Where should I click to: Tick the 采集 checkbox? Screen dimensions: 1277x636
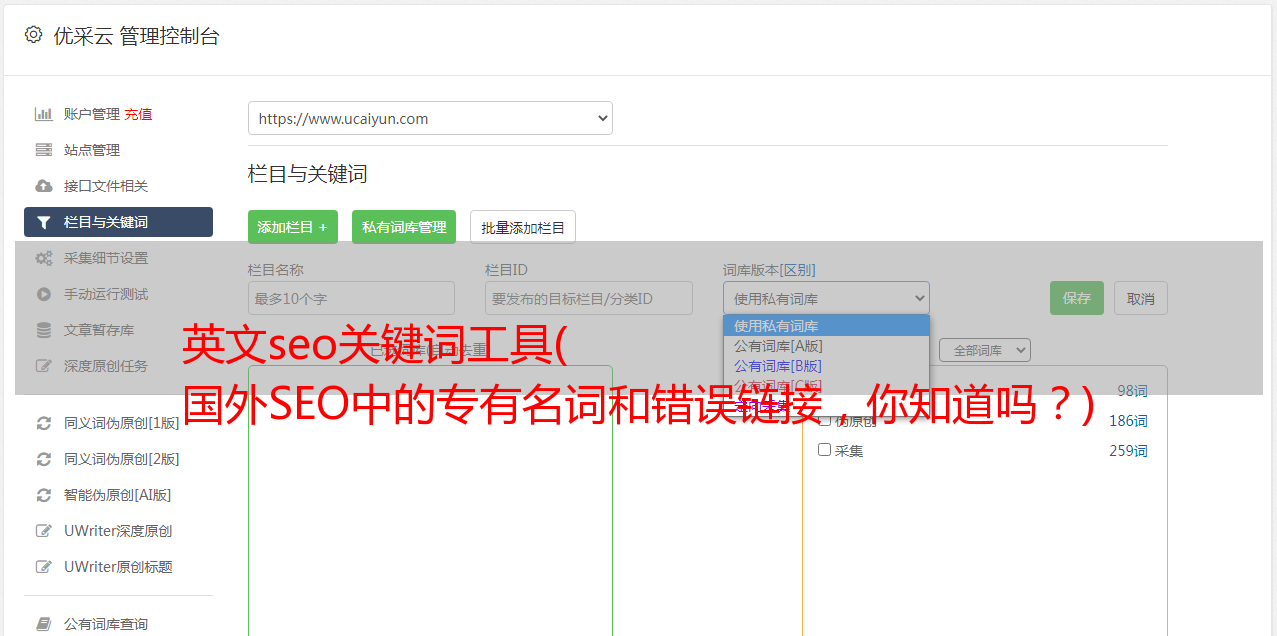[825, 450]
